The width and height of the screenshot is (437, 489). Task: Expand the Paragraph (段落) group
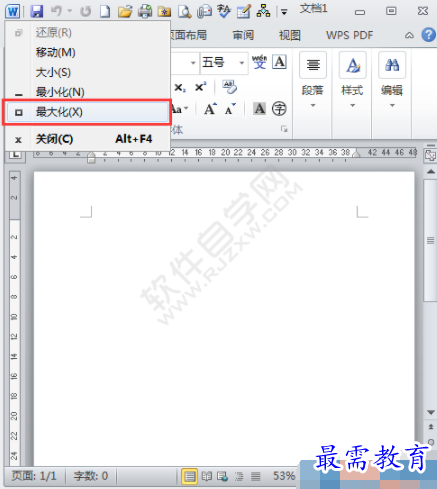(x=313, y=80)
